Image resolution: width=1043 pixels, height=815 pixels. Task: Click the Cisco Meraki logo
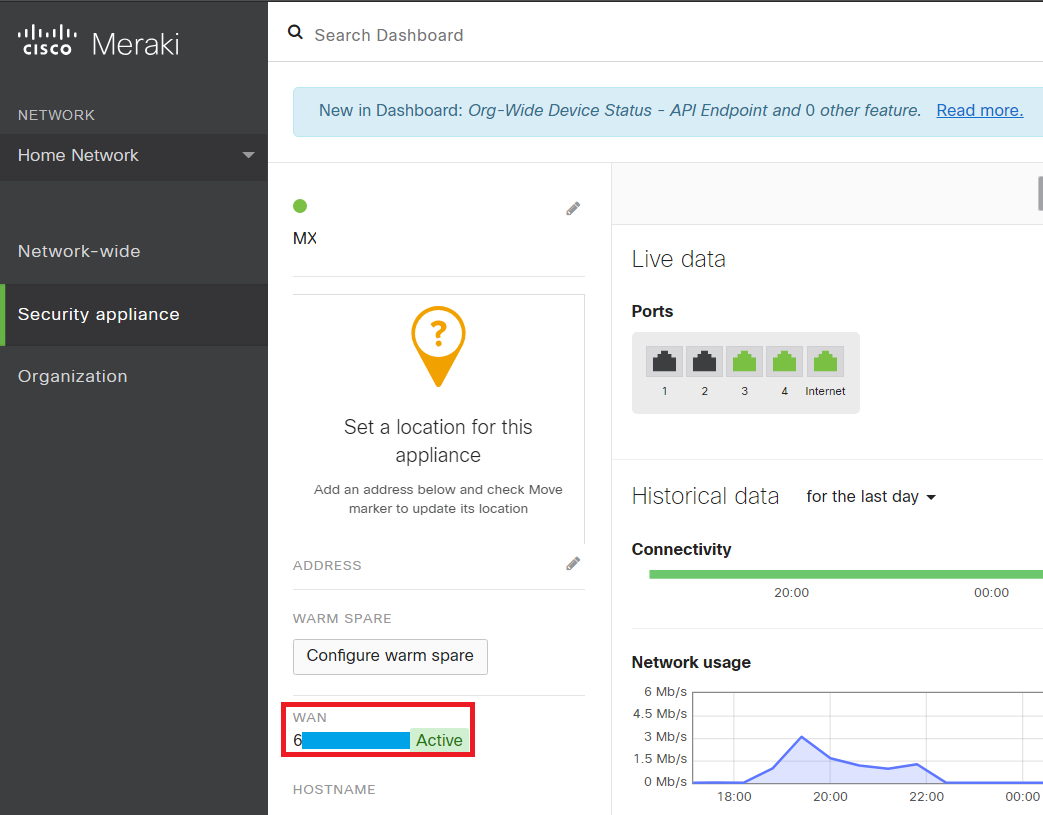point(98,43)
